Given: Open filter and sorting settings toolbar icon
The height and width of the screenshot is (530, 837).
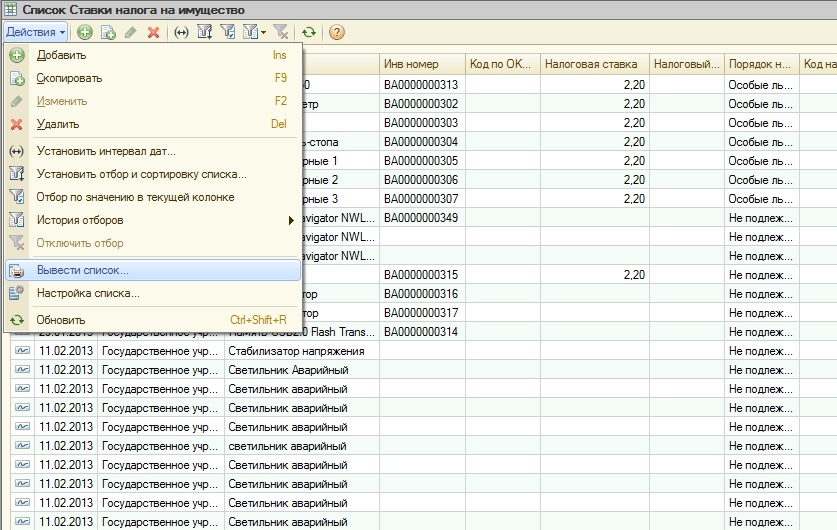Looking at the screenshot, I should [205, 32].
